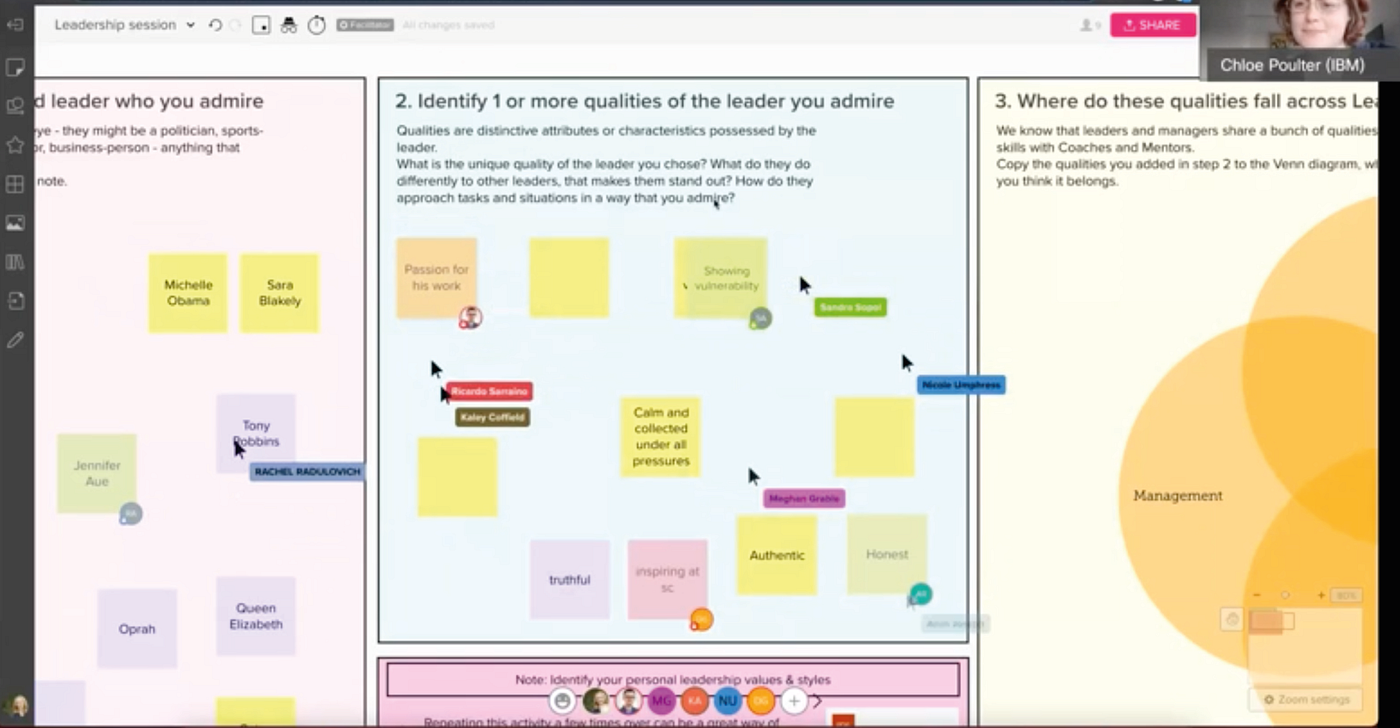Toggle the minimap visibility icon
The image size is (1400, 728).
[261, 24]
